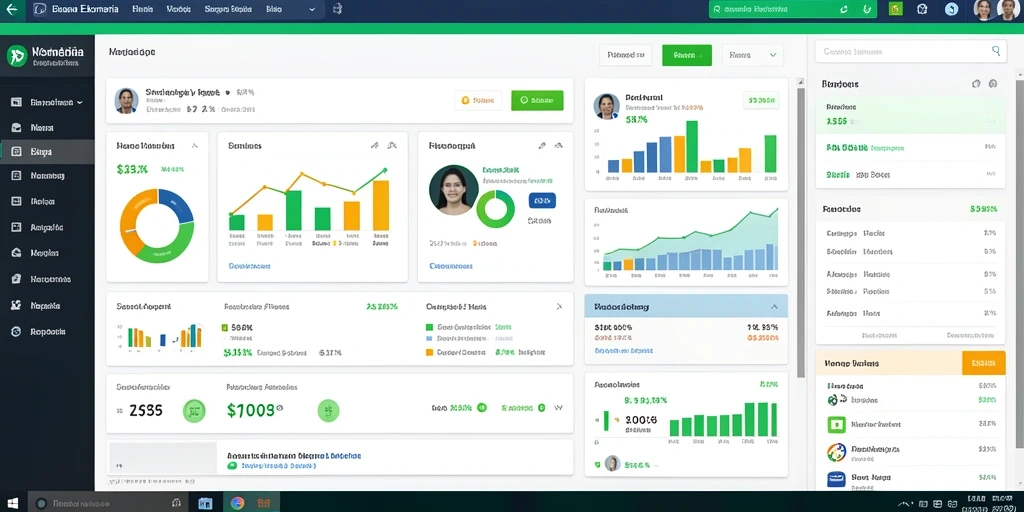Toggle the small green checkbox beside $00% value

(225, 327)
